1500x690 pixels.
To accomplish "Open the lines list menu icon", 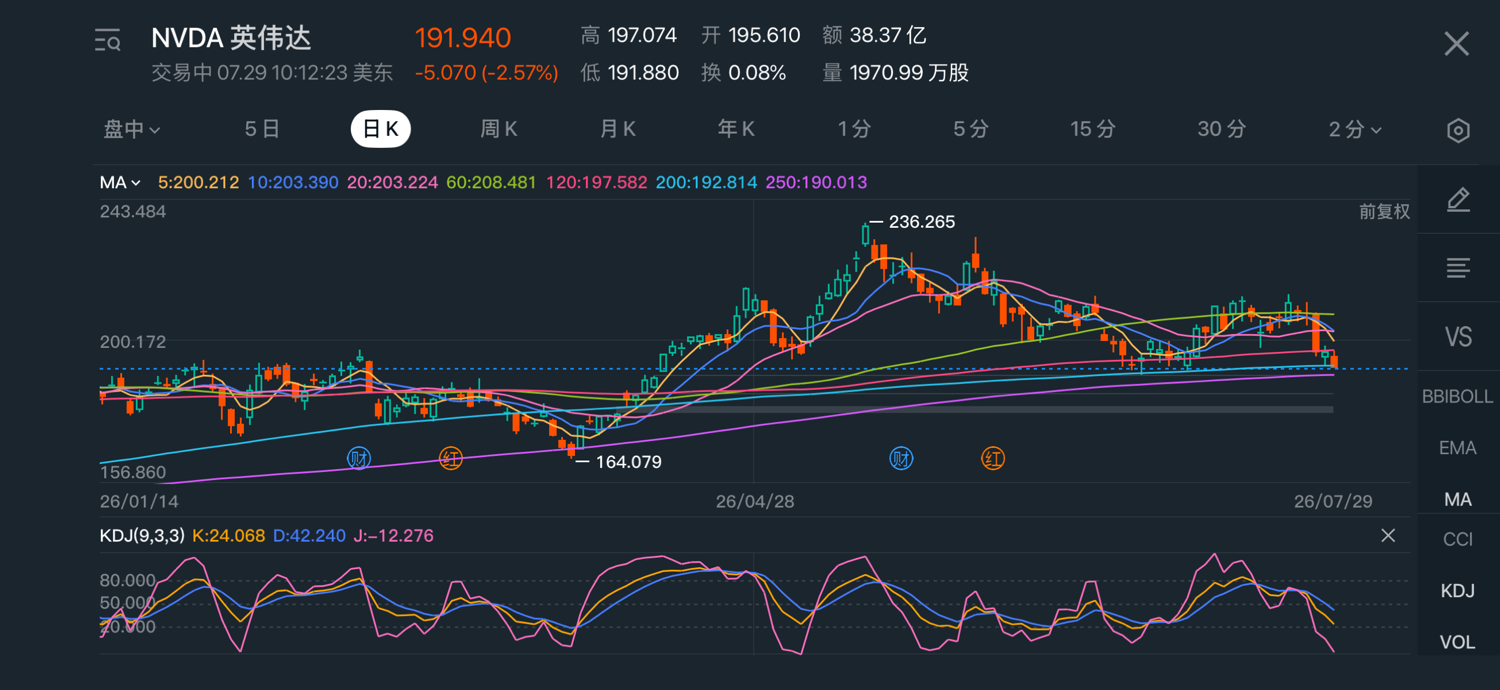I will 1458,268.
